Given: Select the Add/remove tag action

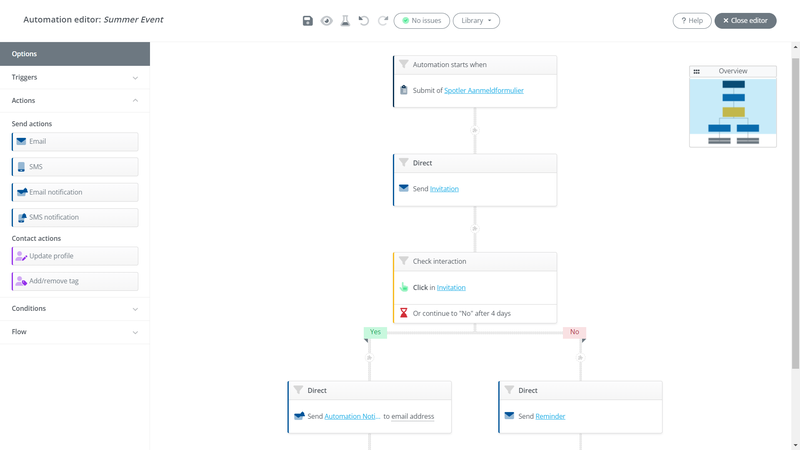Looking at the screenshot, I should point(75,281).
